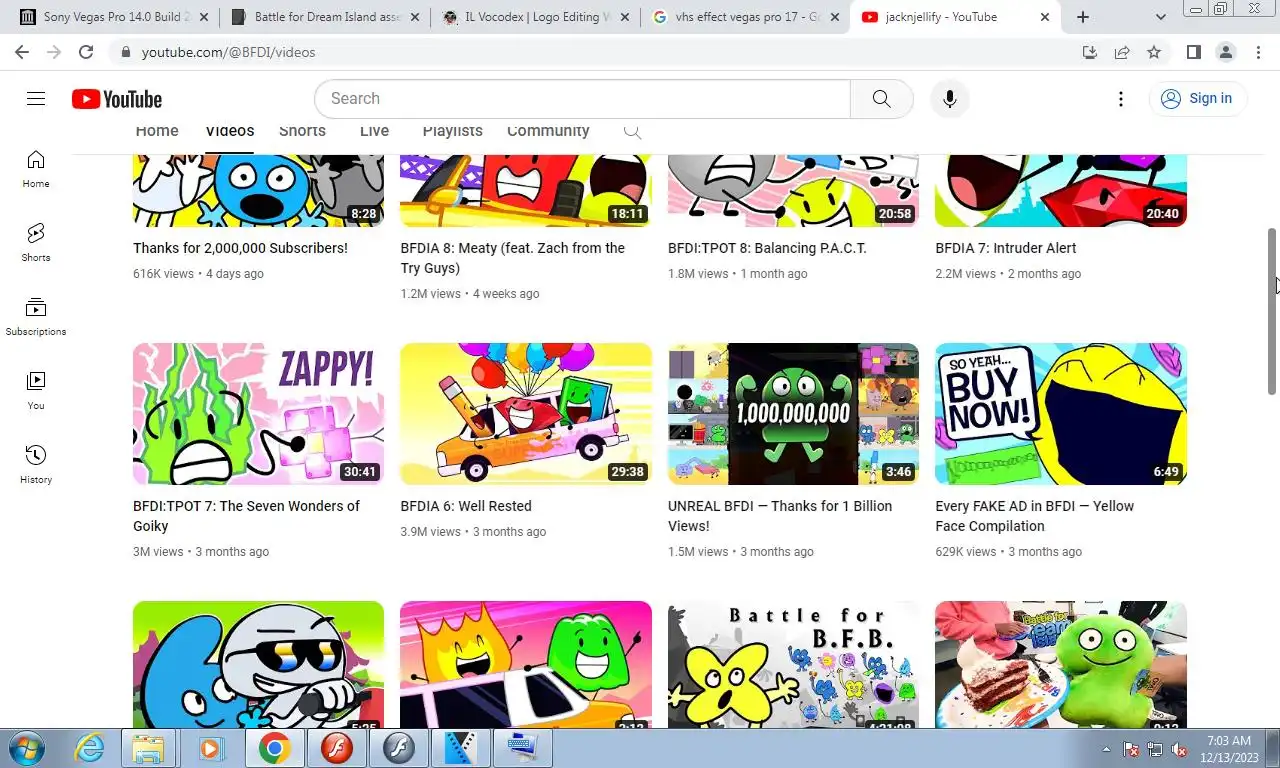This screenshot has height=768, width=1280.
Task: Open BFDIA 7: Intruder Alert title
Action: pyautogui.click(x=1006, y=248)
